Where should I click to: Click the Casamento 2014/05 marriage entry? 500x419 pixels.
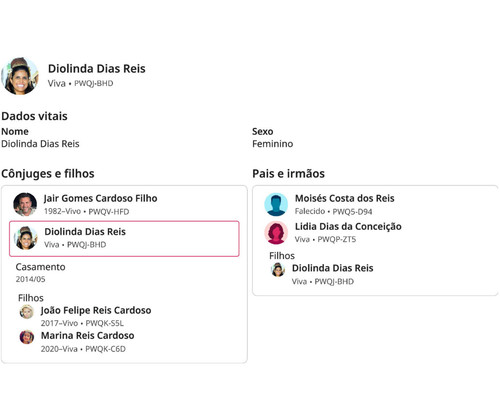coord(40,273)
